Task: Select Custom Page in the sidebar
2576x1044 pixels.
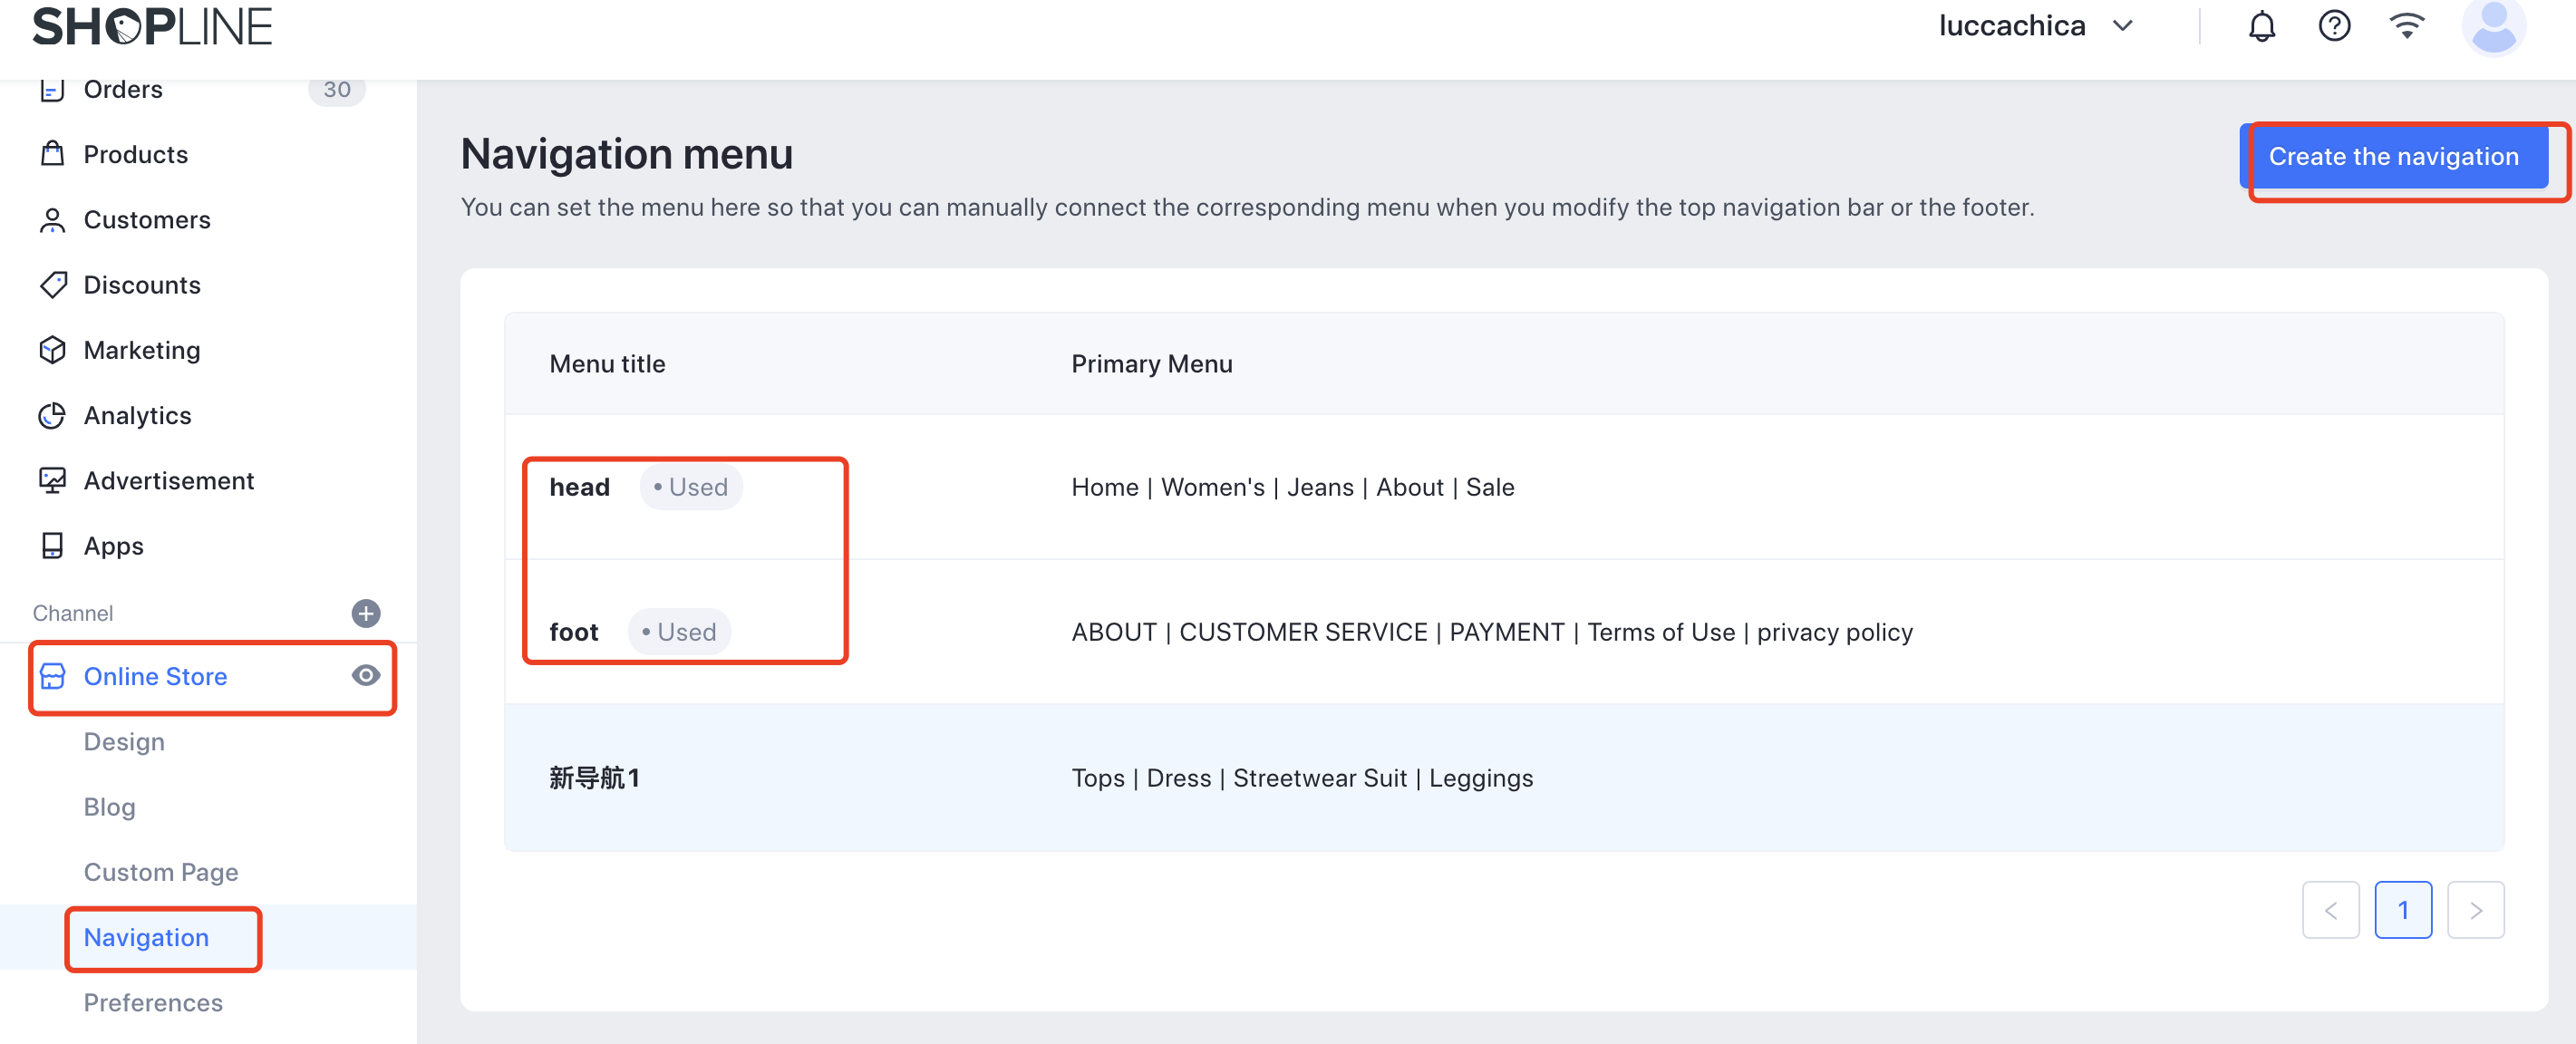Action: (x=161, y=872)
